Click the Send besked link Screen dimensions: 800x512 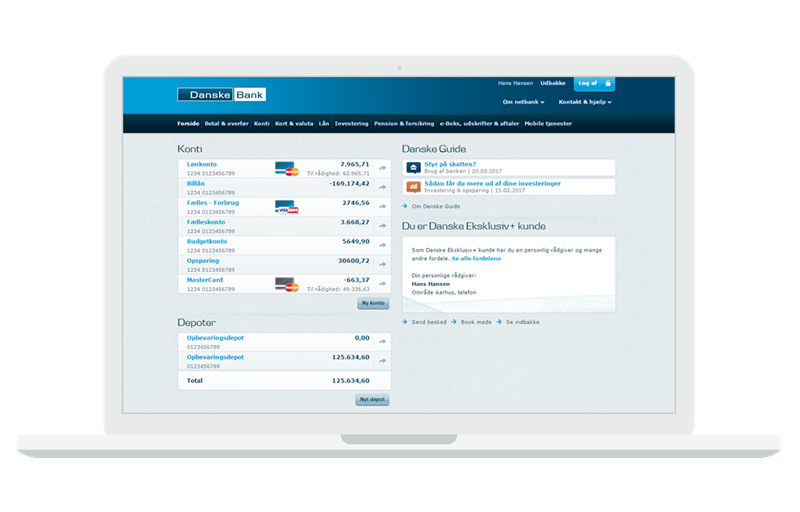coord(428,322)
